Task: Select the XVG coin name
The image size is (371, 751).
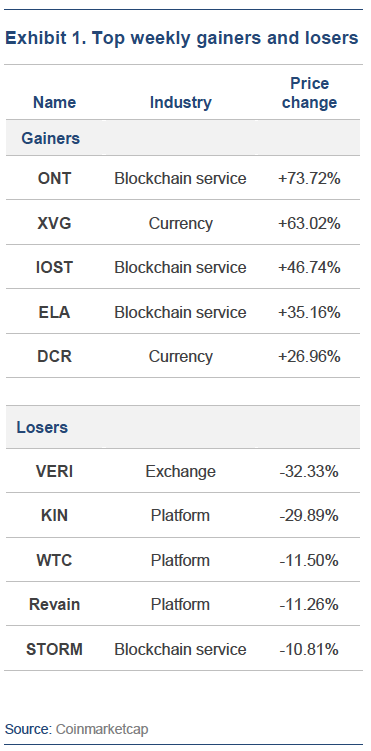Action: [54, 223]
